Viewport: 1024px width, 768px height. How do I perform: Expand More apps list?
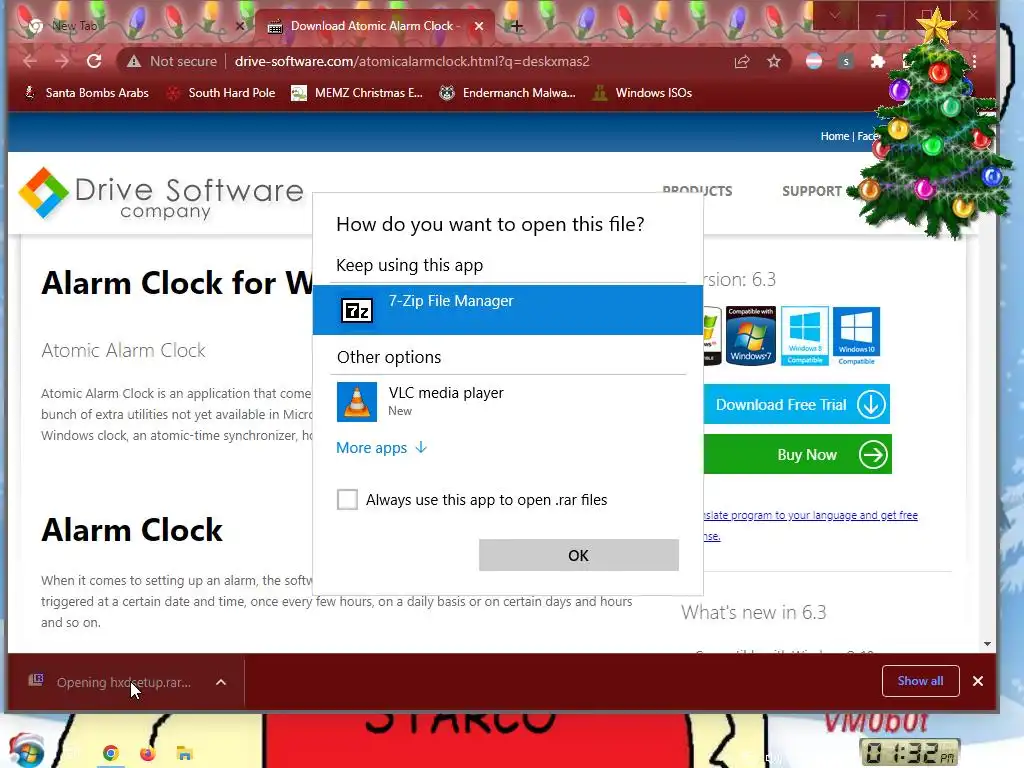381,448
